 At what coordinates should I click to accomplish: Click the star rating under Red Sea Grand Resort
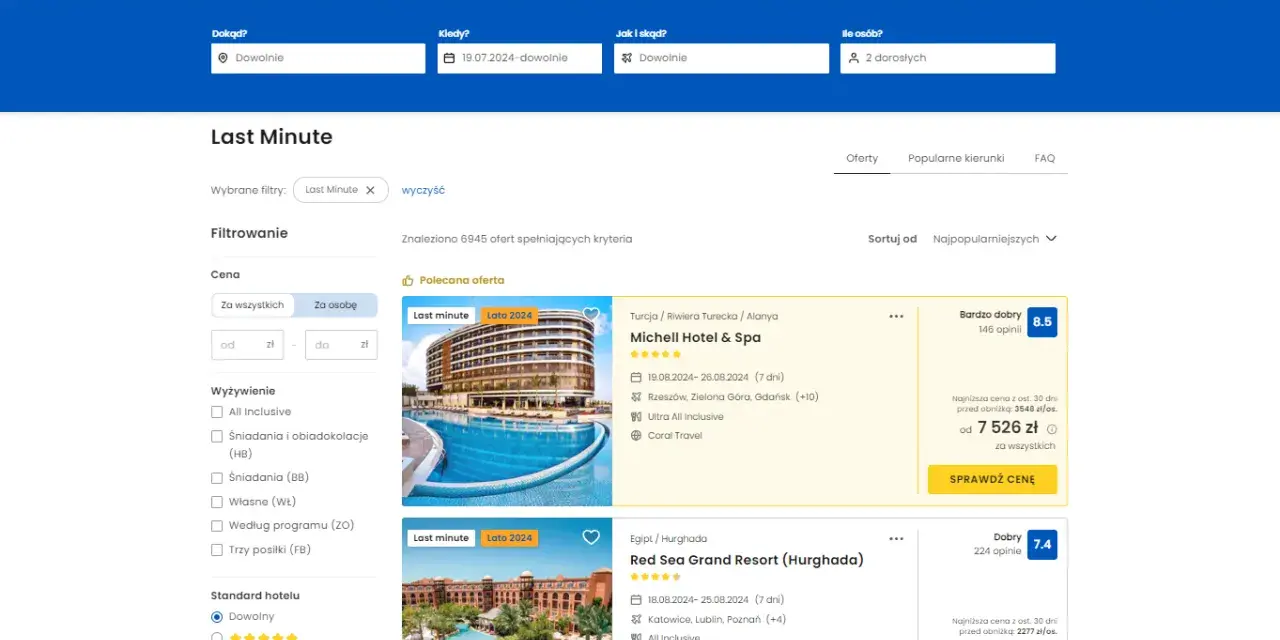pyautogui.click(x=655, y=576)
